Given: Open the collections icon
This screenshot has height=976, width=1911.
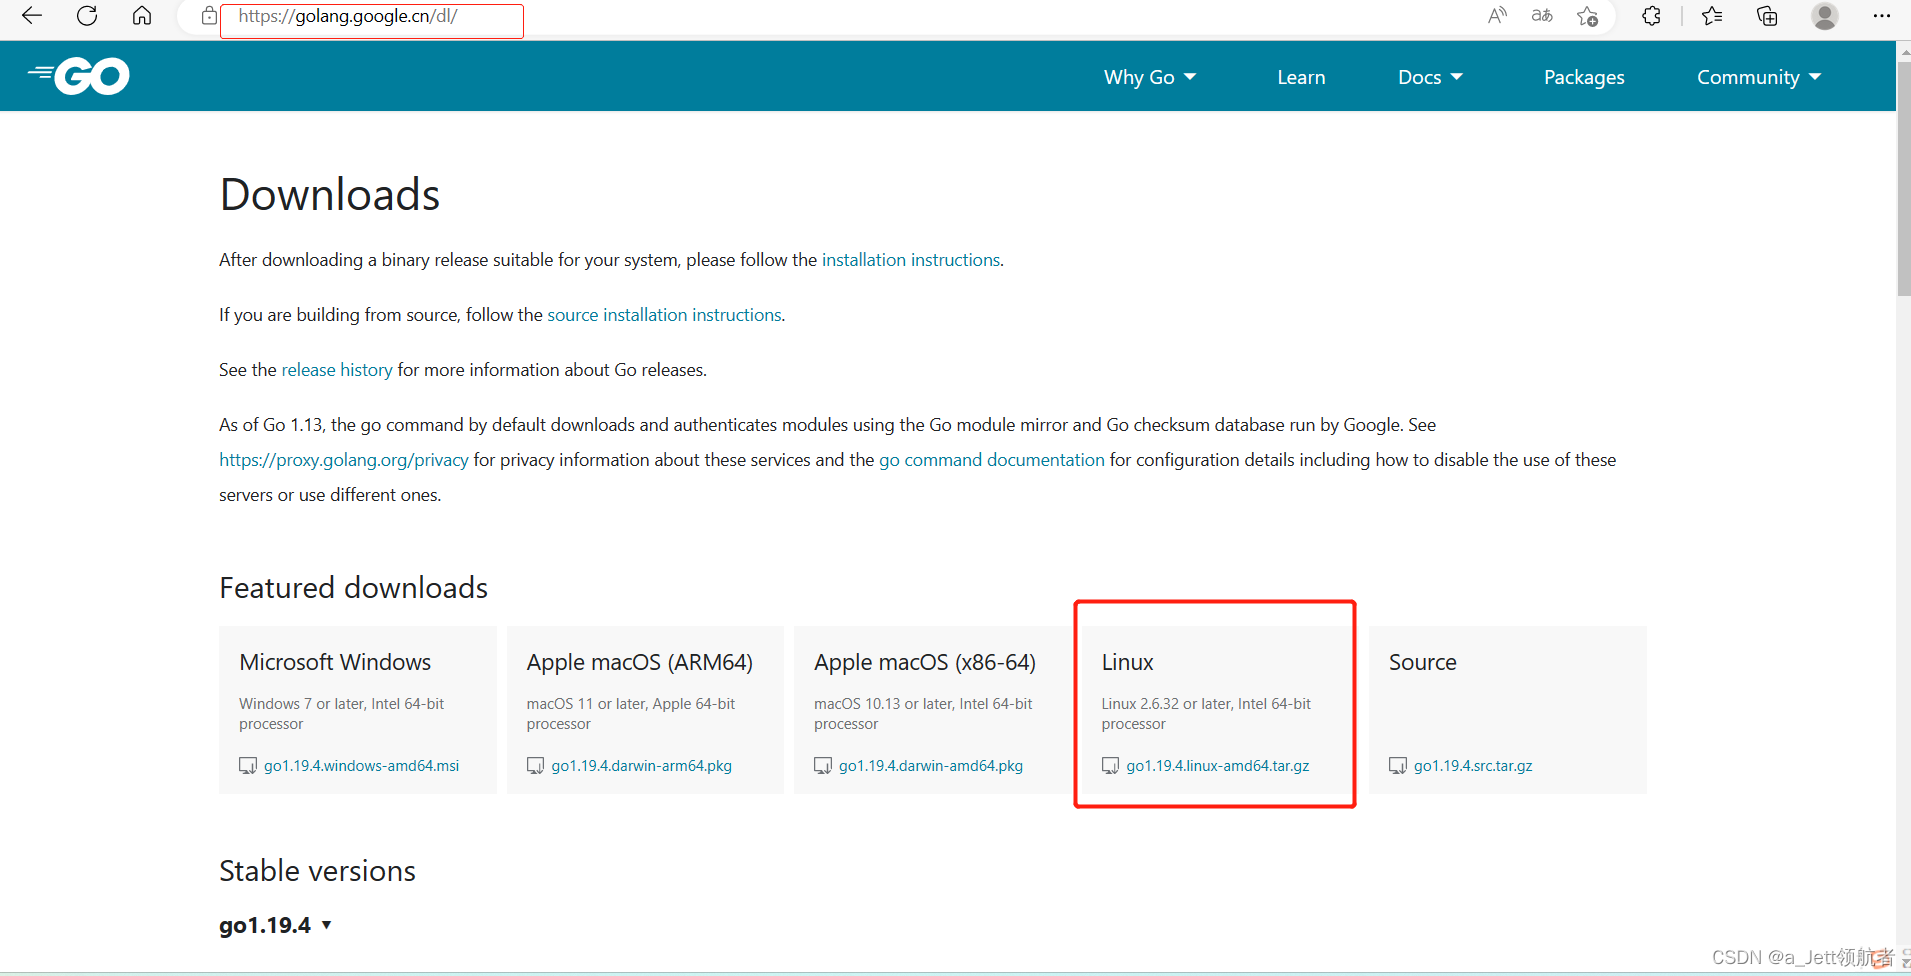Looking at the screenshot, I should [x=1767, y=15].
